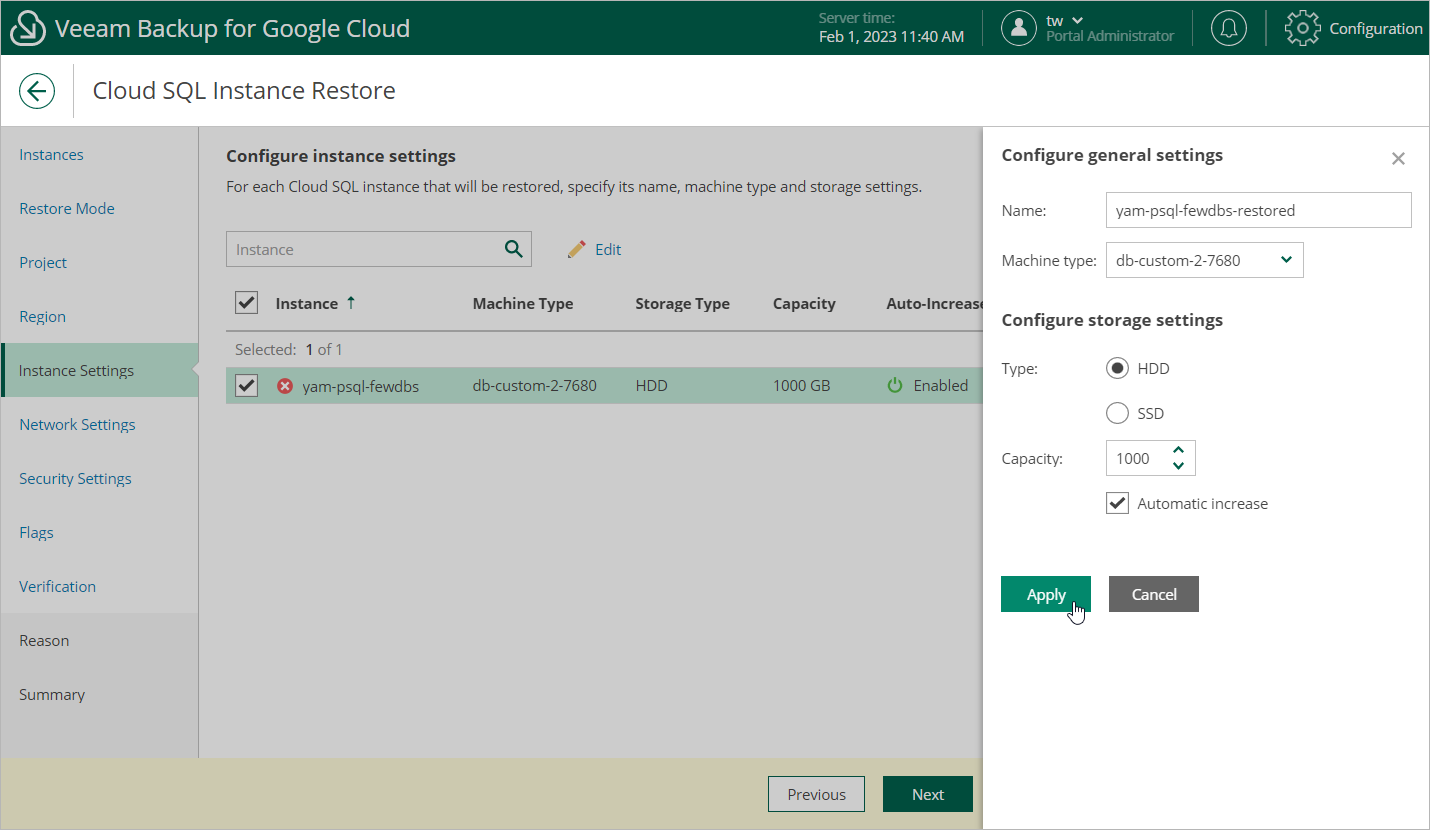This screenshot has height=830, width=1430.
Task: Click the Auto-Increase column header
Action: (x=935, y=303)
